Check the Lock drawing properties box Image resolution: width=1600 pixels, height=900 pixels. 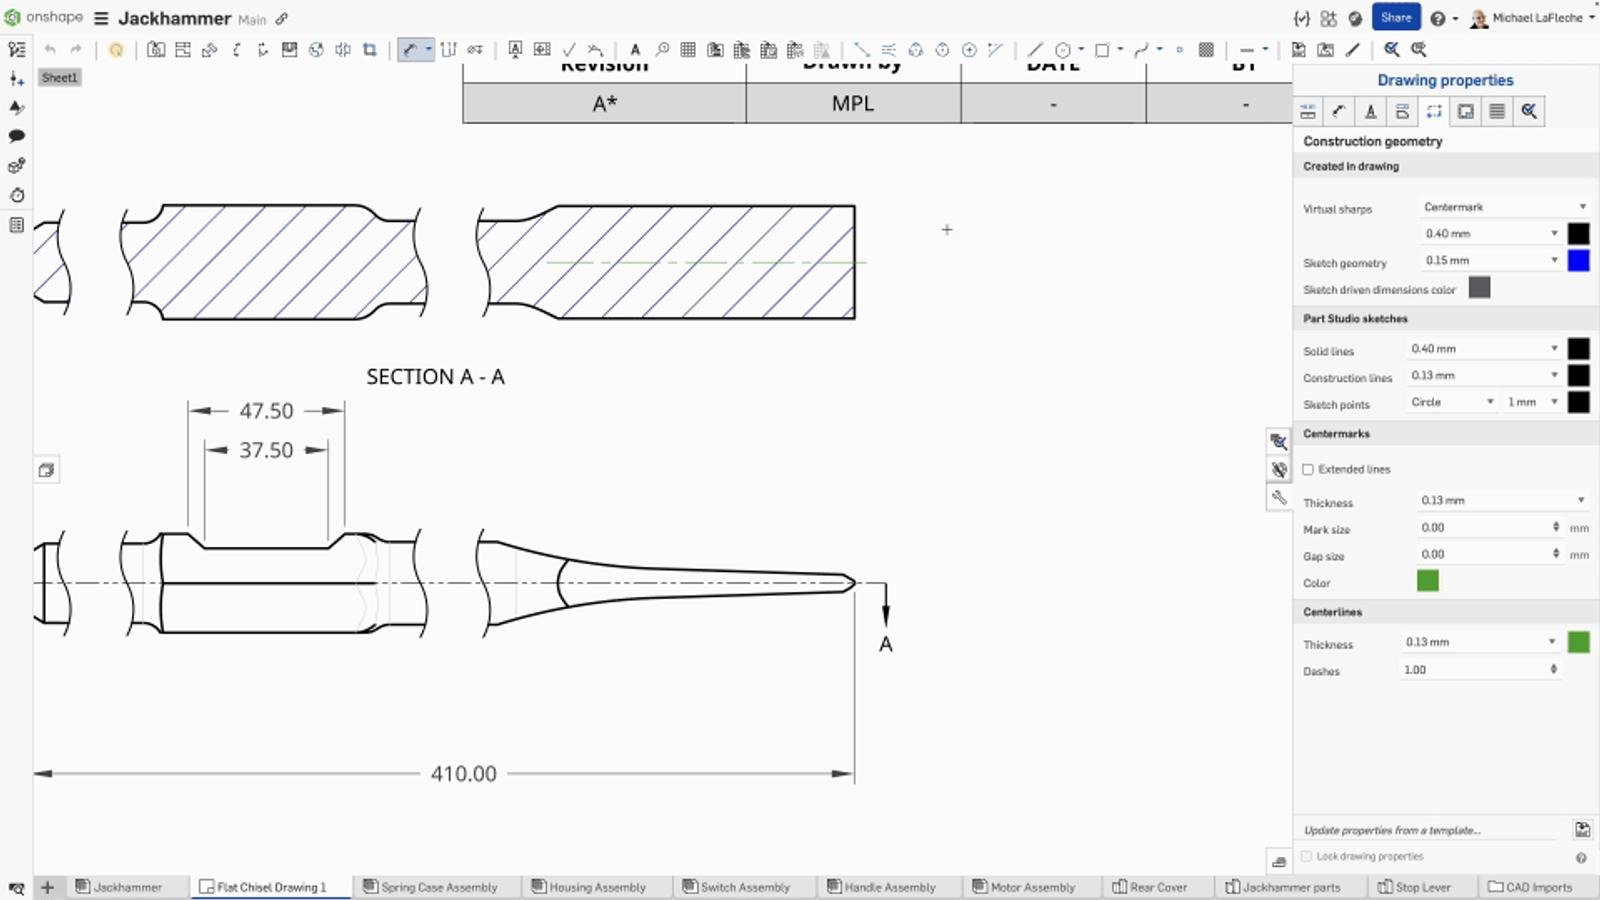[x=1307, y=856]
